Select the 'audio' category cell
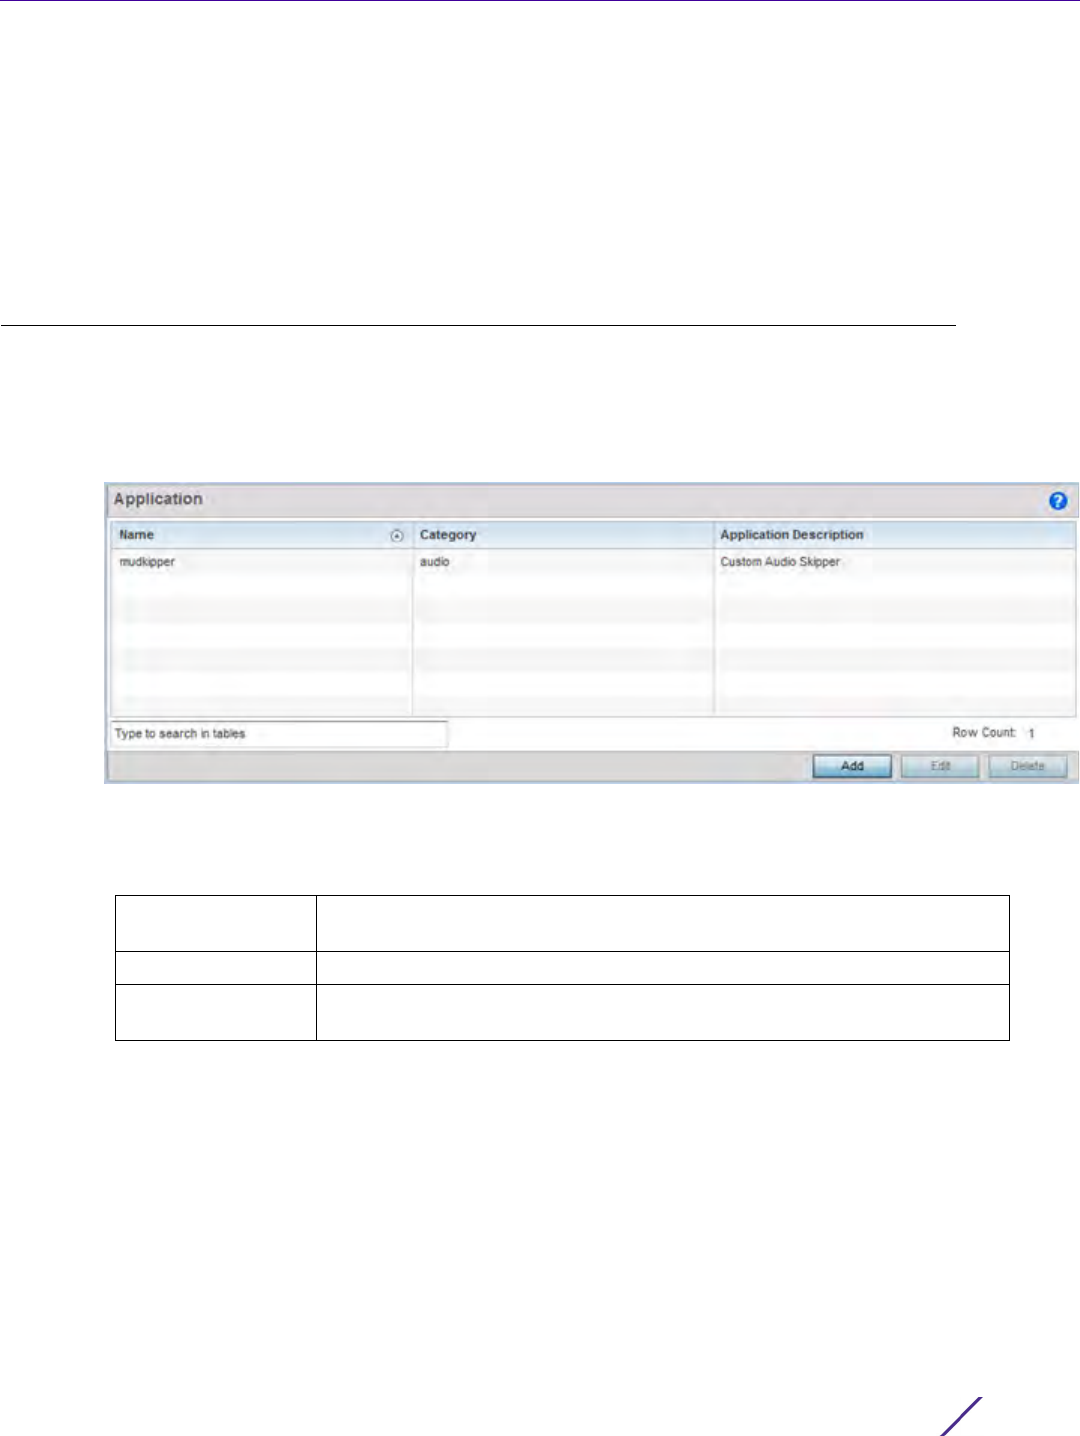The image size is (1080, 1436). click(563, 562)
